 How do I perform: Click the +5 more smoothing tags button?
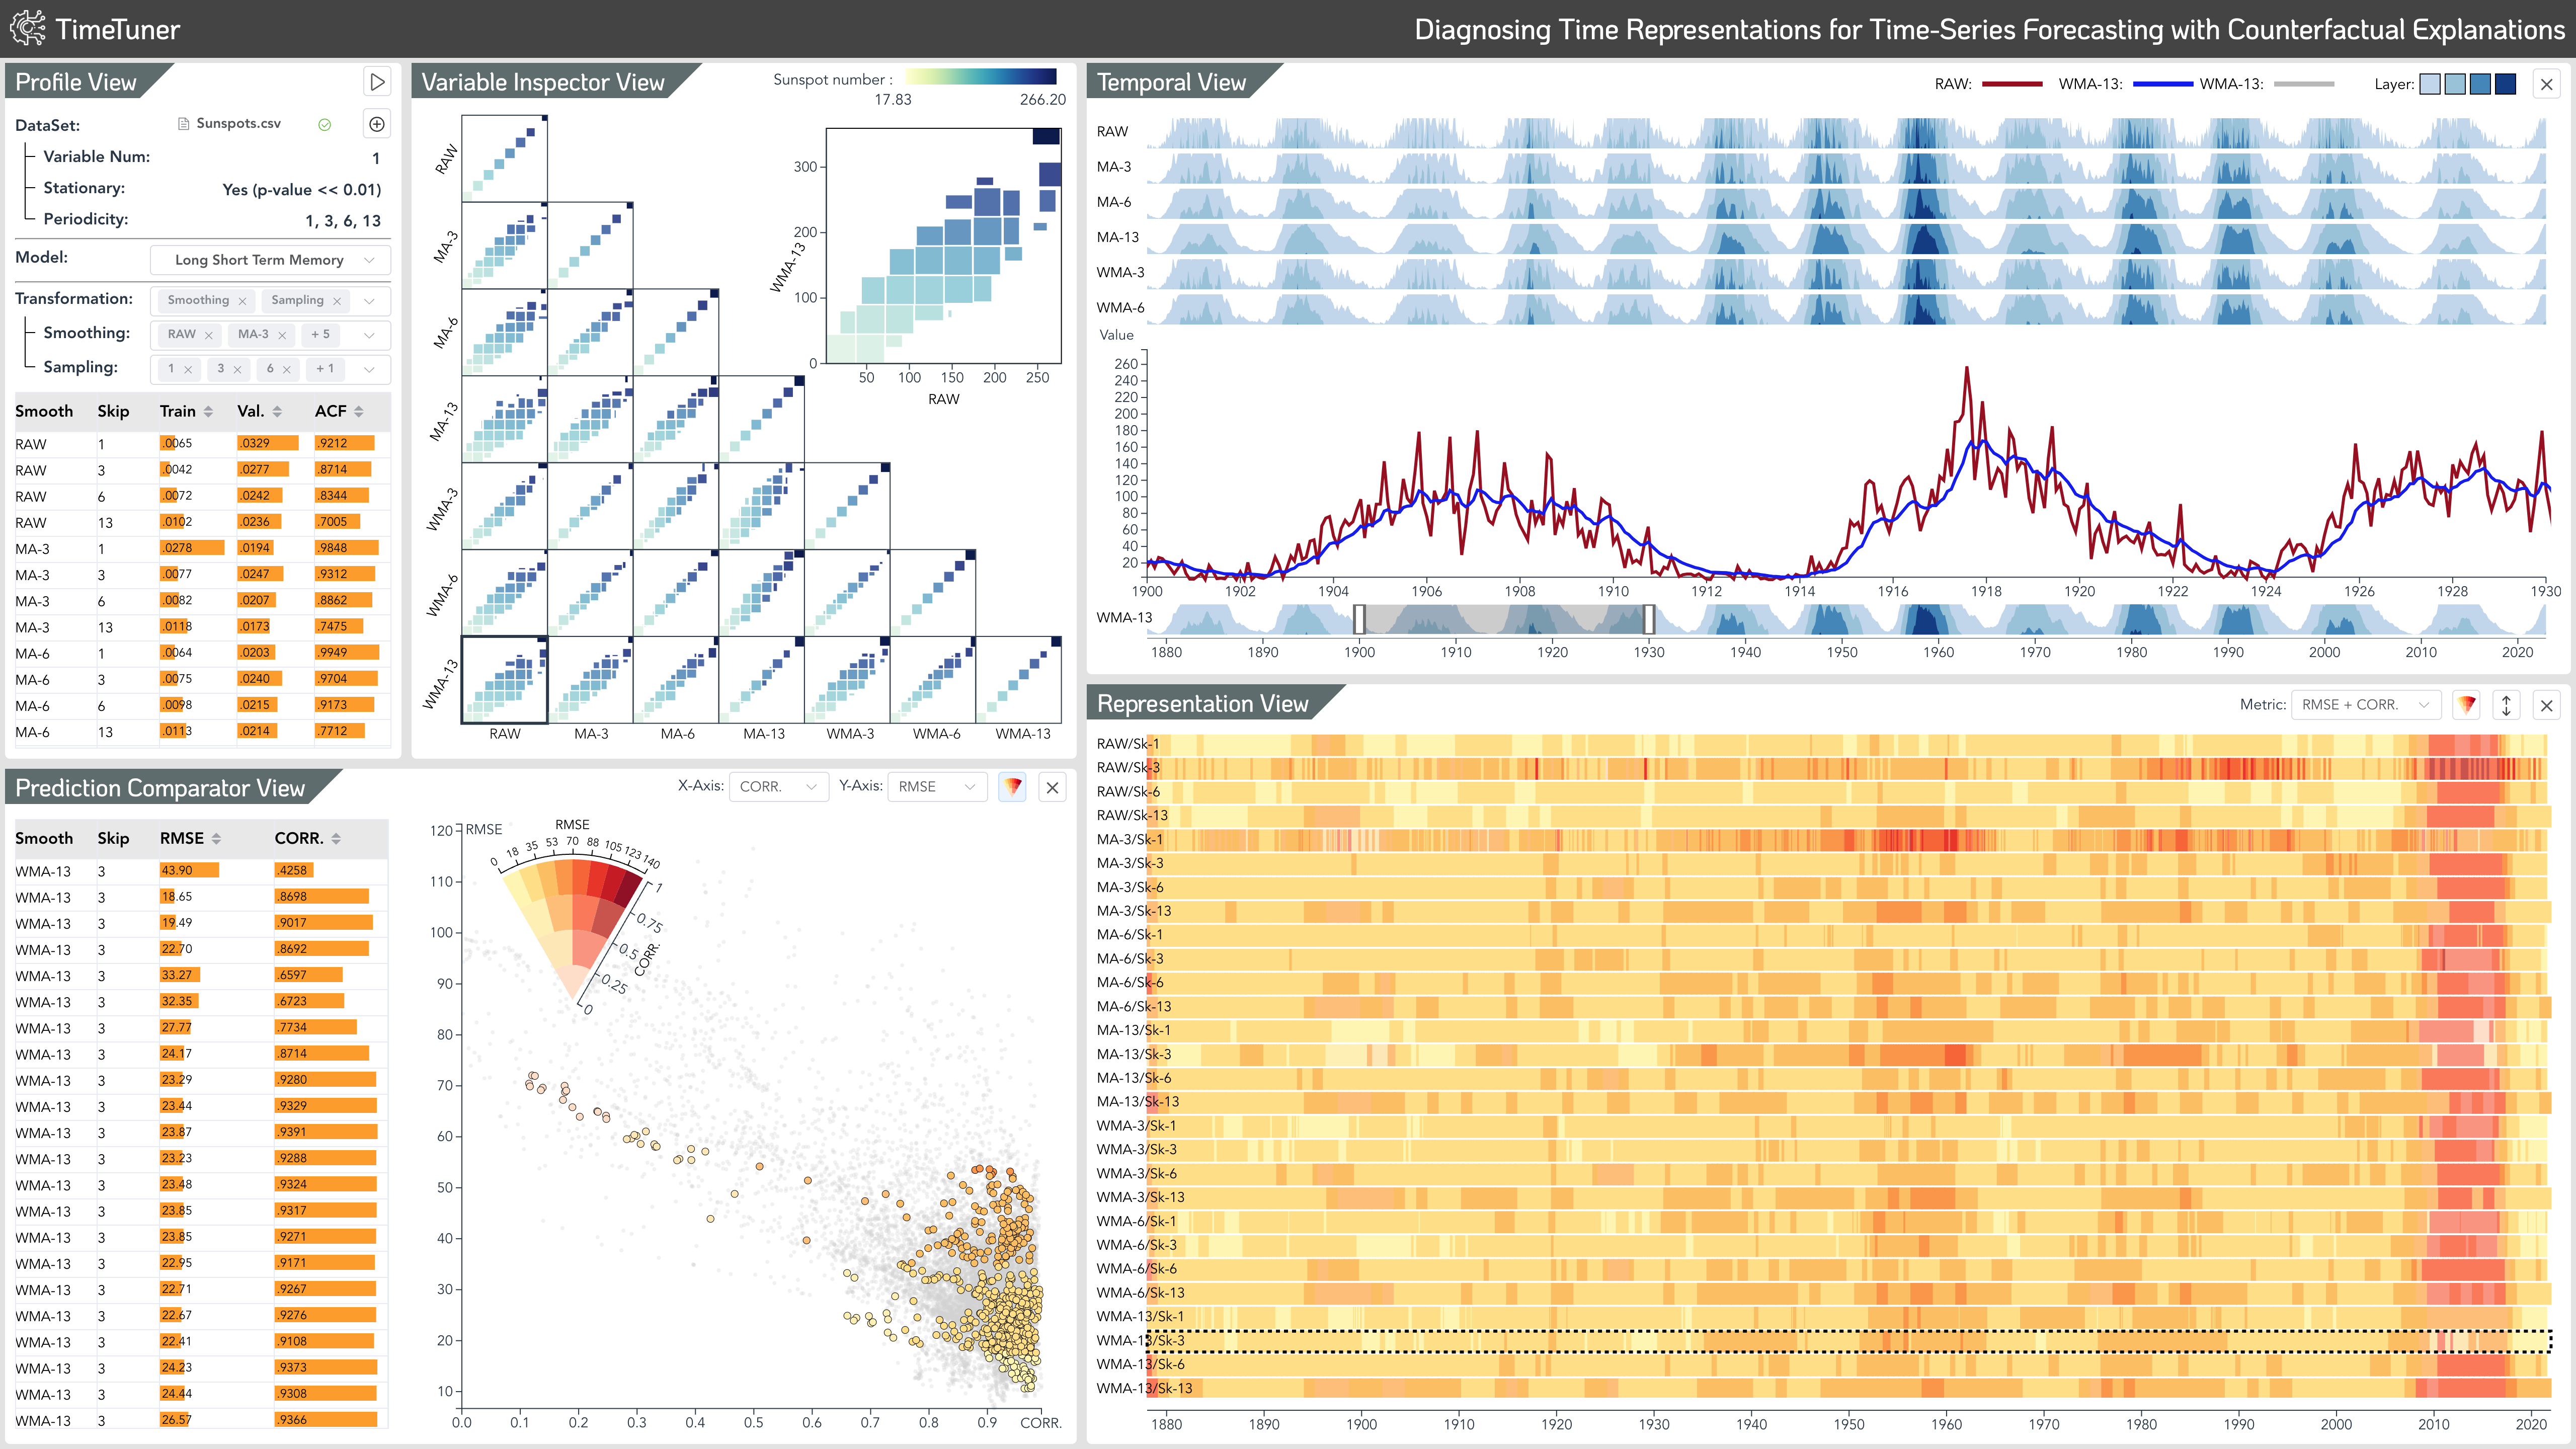click(x=320, y=335)
